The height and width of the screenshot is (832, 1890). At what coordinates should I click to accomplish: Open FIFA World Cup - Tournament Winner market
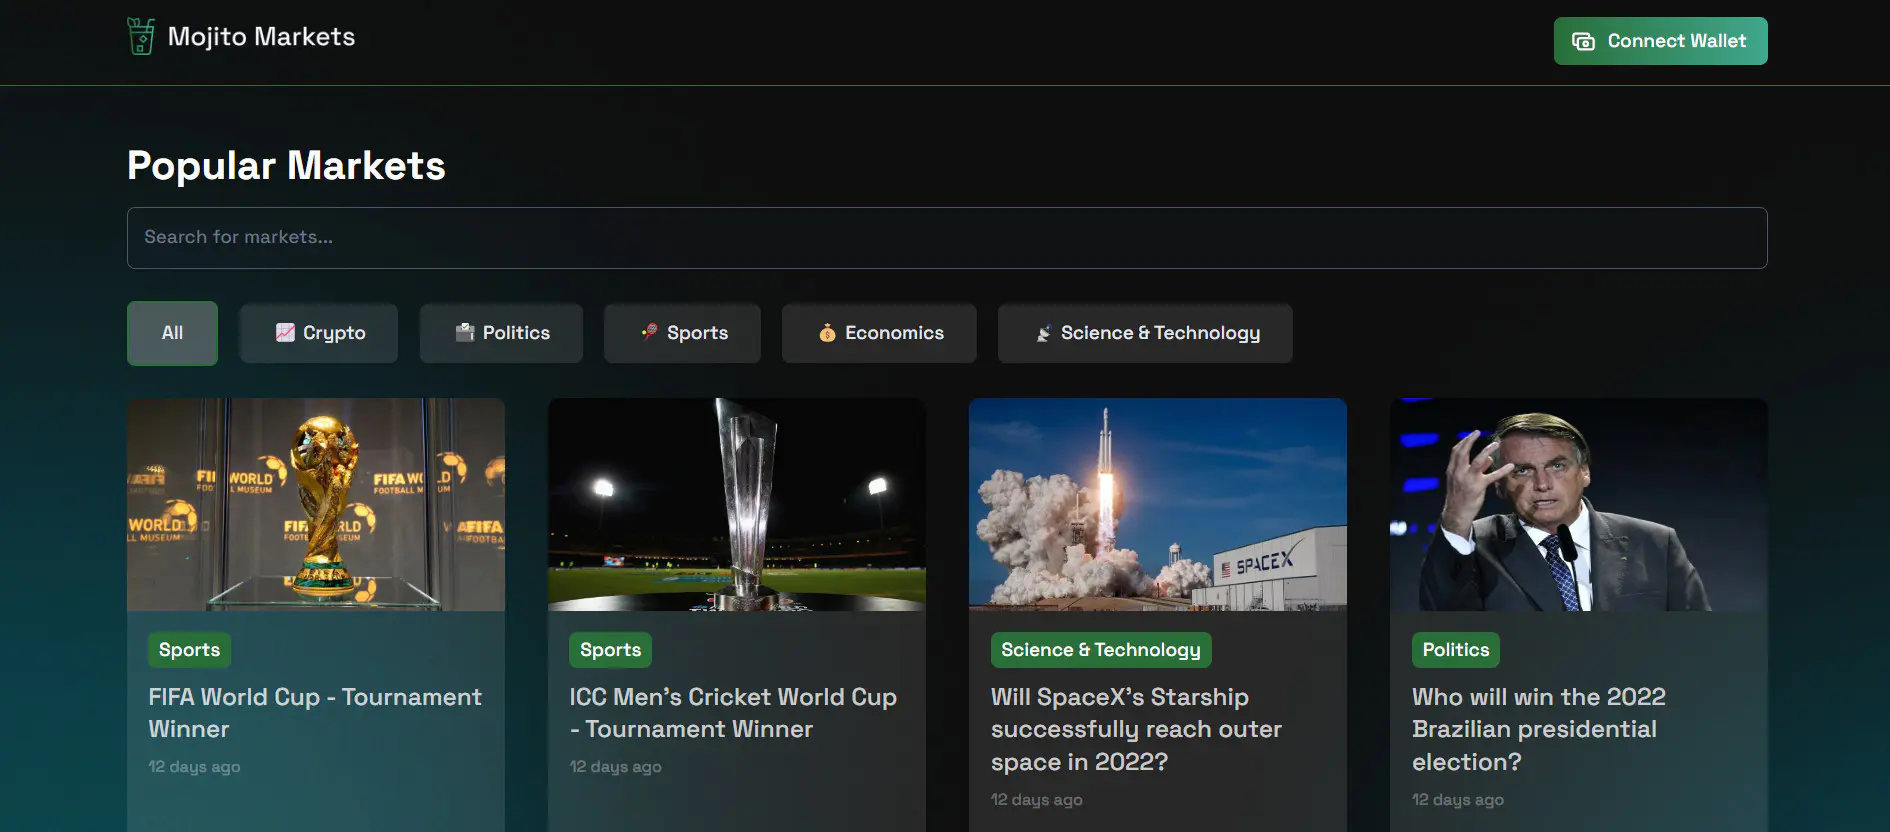(x=315, y=713)
